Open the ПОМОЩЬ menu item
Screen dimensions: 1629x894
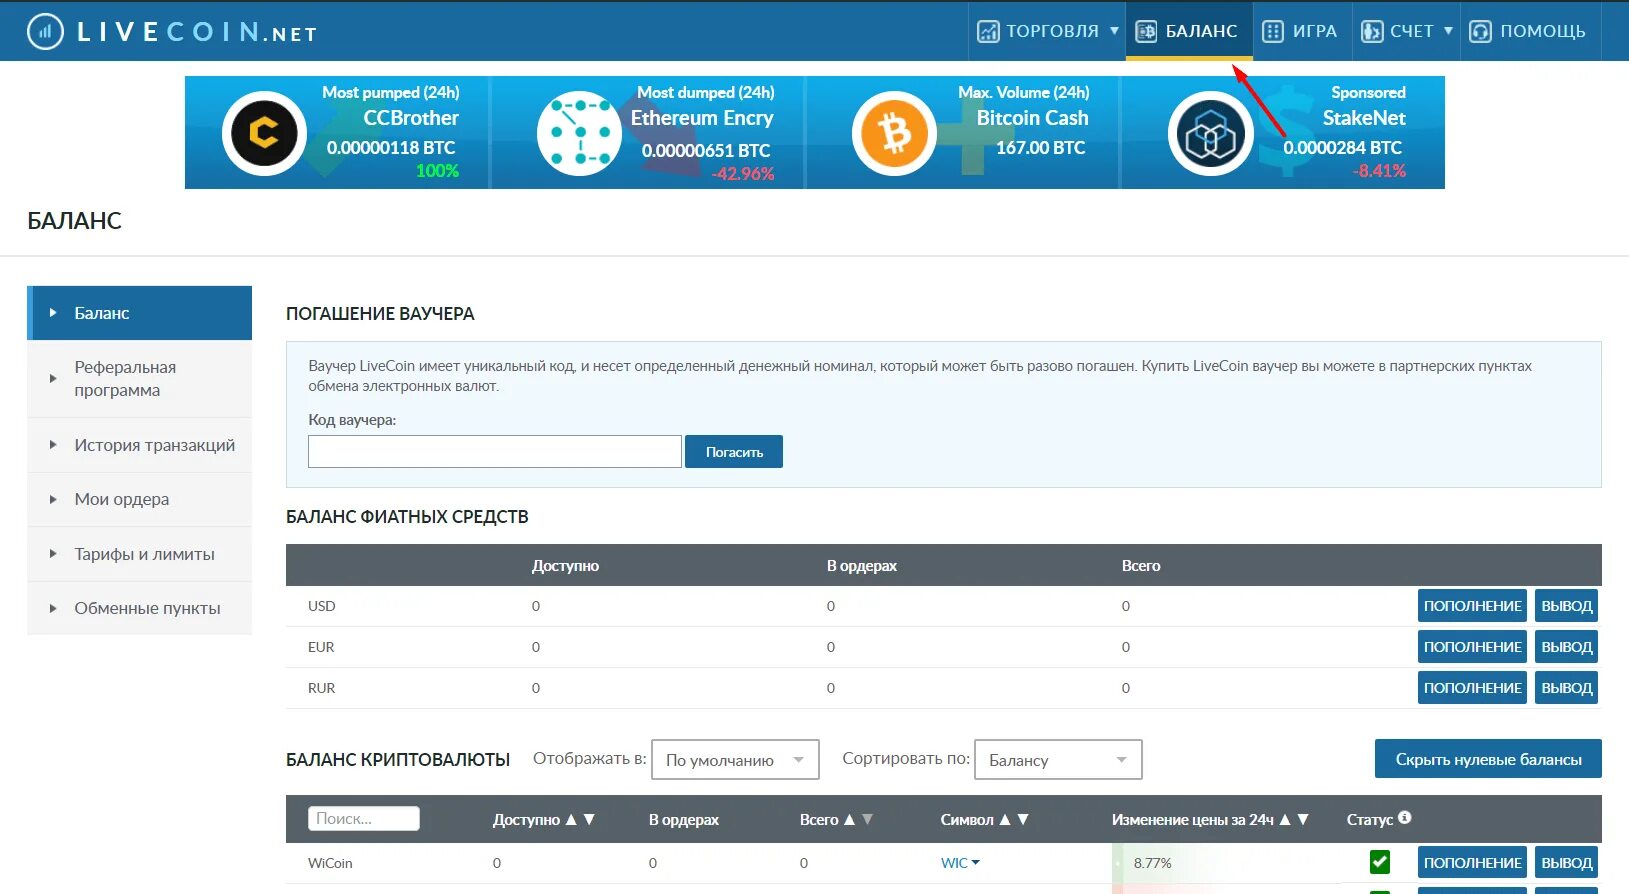1530,31
